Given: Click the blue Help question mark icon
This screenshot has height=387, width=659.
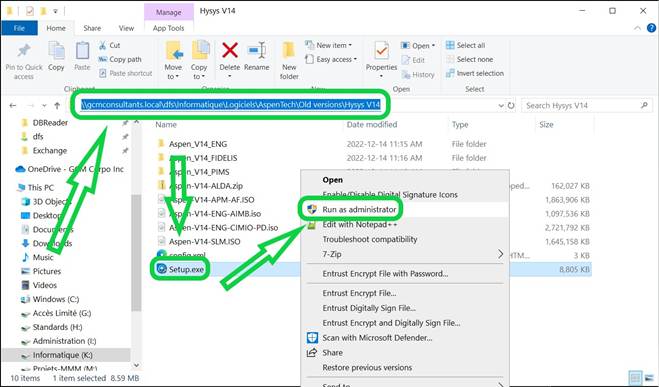Looking at the screenshot, I should coord(651,28).
